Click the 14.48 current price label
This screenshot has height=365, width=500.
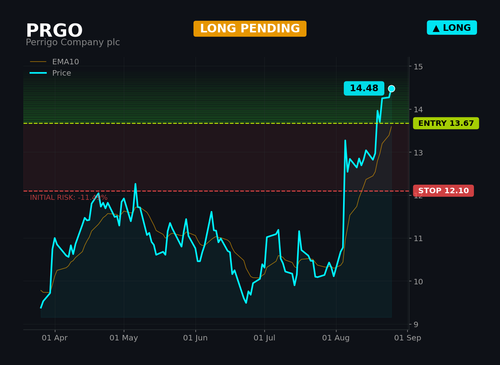click(364, 88)
